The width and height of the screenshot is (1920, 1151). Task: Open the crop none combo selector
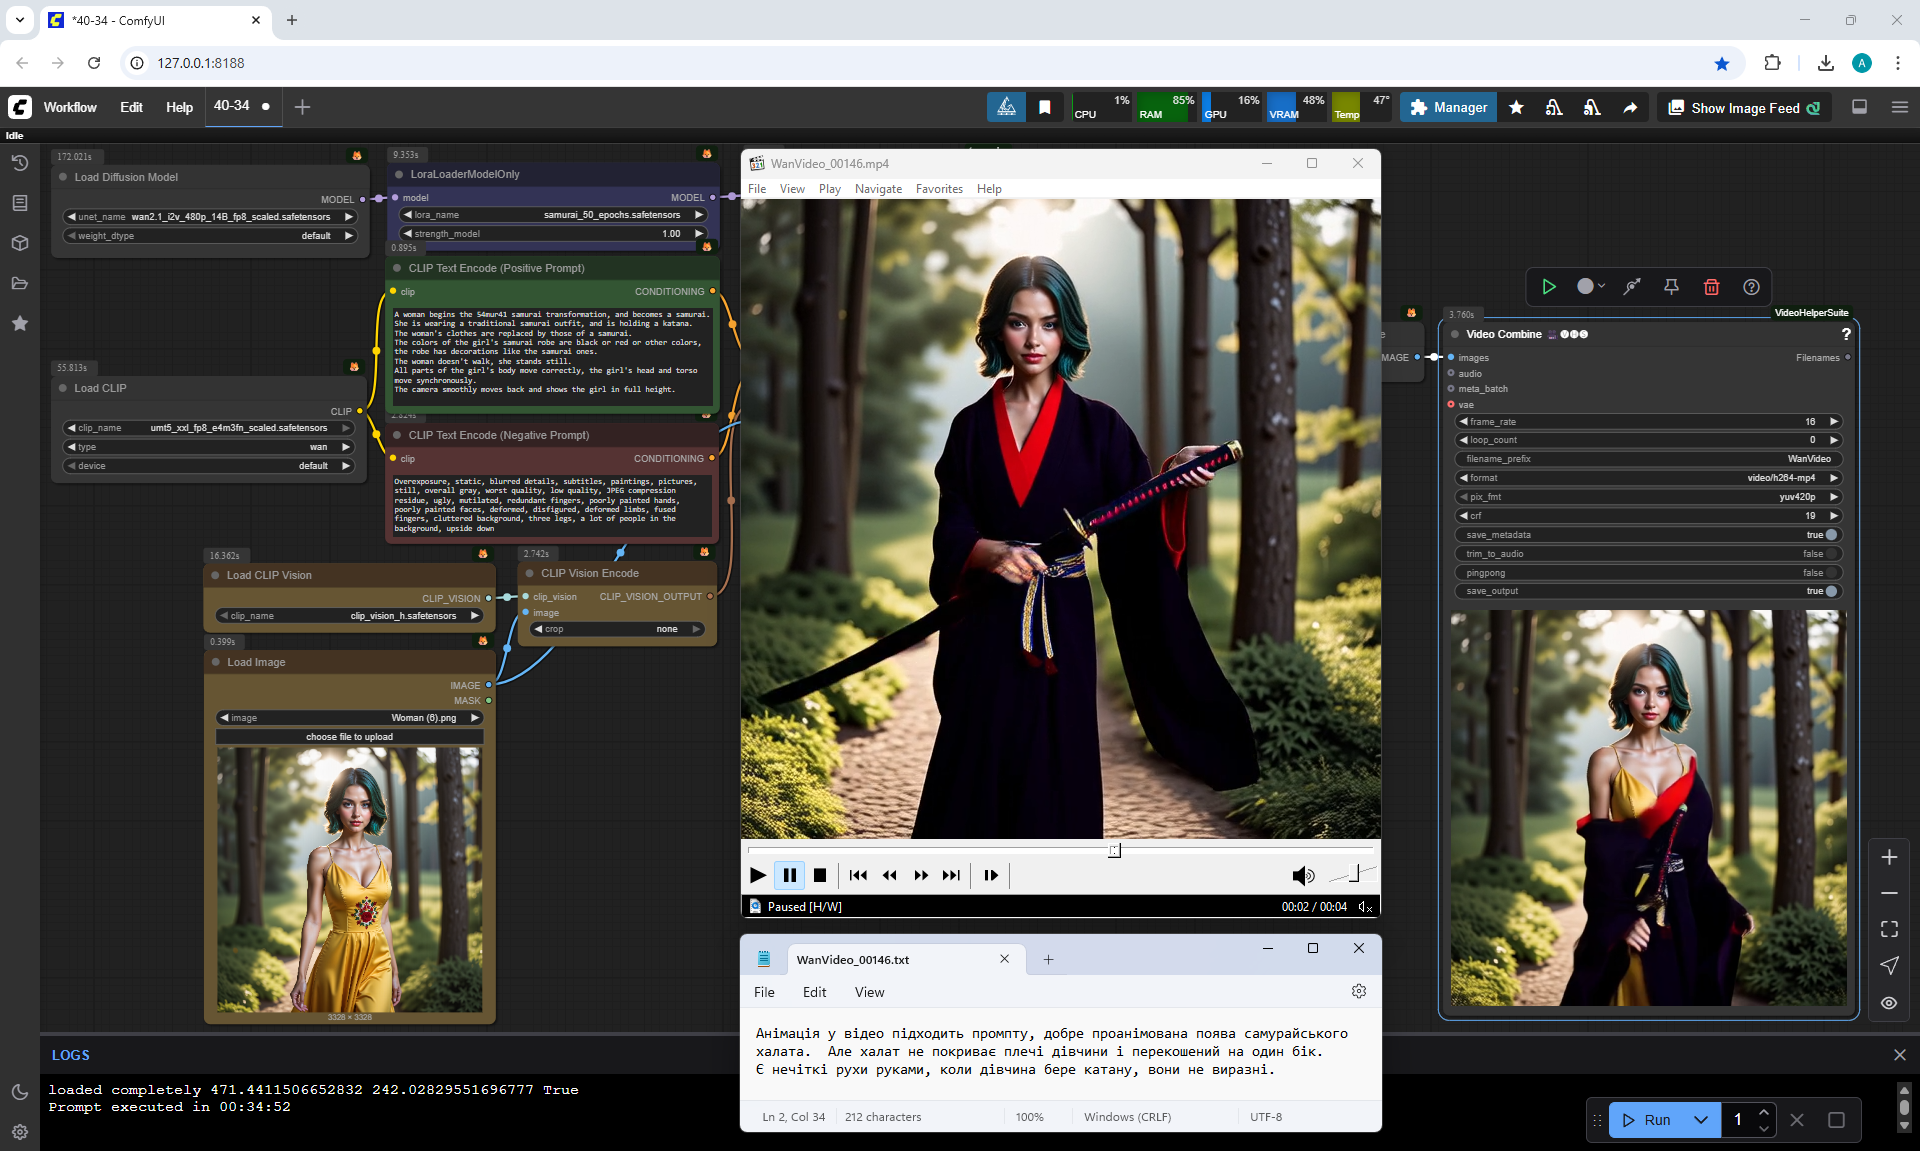pyautogui.click(x=618, y=629)
